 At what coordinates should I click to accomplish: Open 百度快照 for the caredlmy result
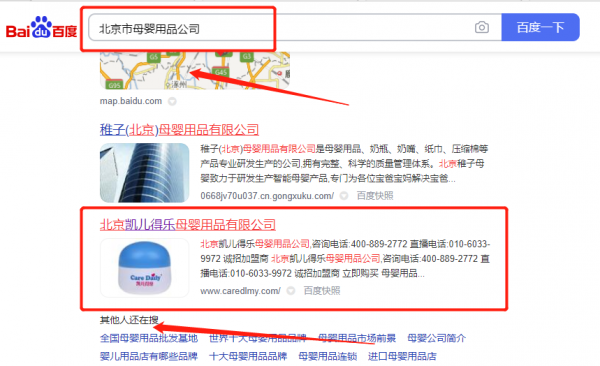[x=322, y=291]
